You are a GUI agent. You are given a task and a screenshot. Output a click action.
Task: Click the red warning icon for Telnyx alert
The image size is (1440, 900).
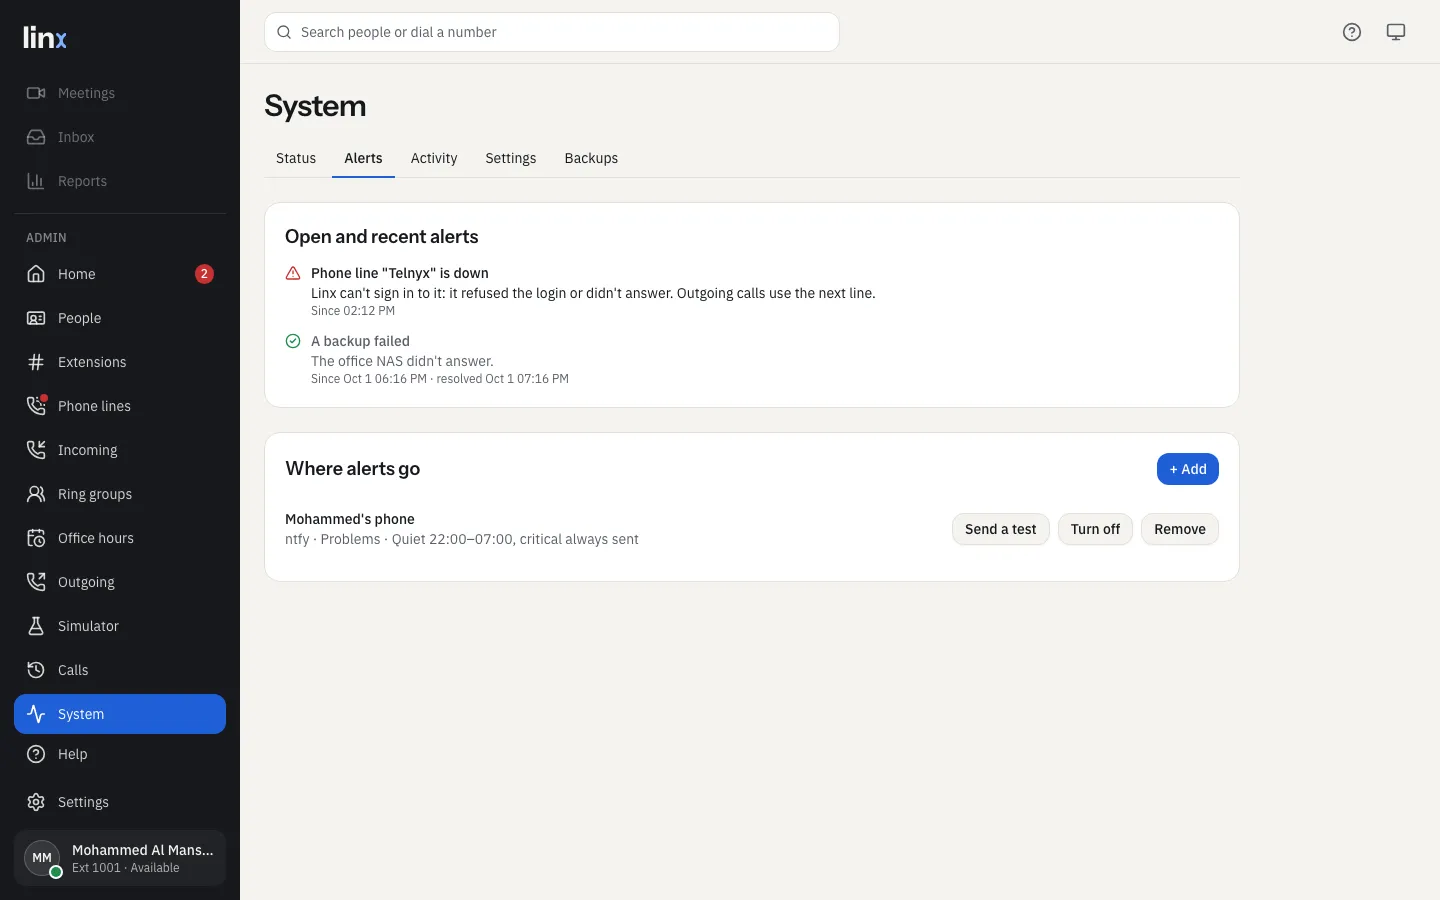pos(293,273)
